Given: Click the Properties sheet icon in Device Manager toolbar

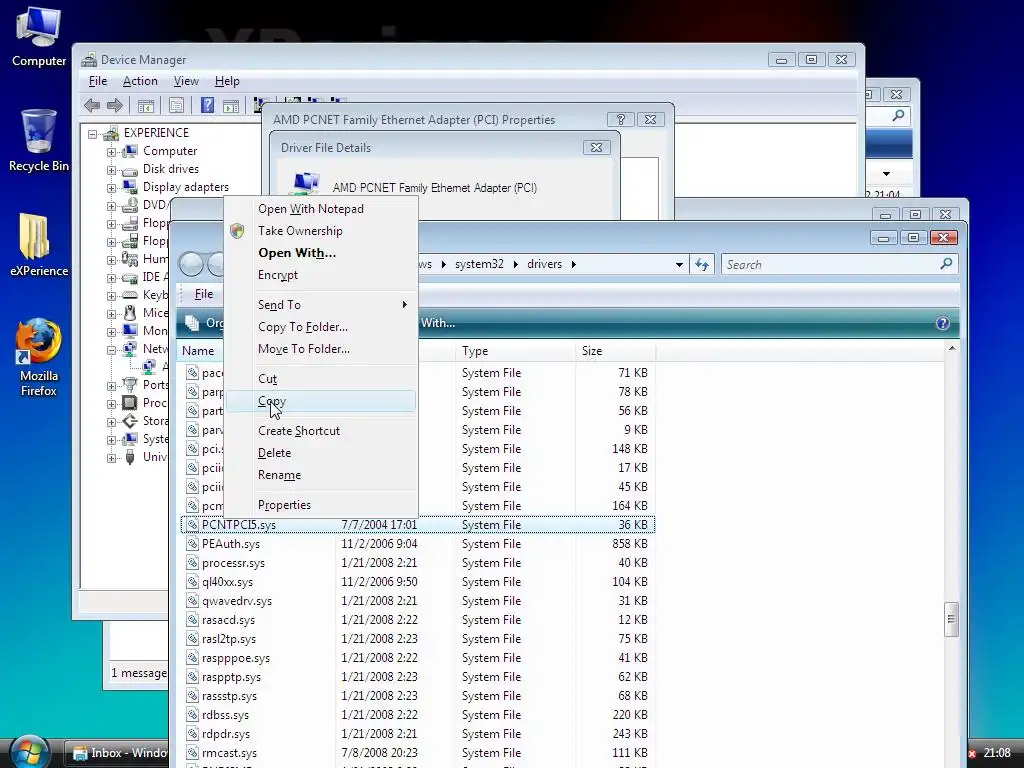Looking at the screenshot, I should point(176,105).
